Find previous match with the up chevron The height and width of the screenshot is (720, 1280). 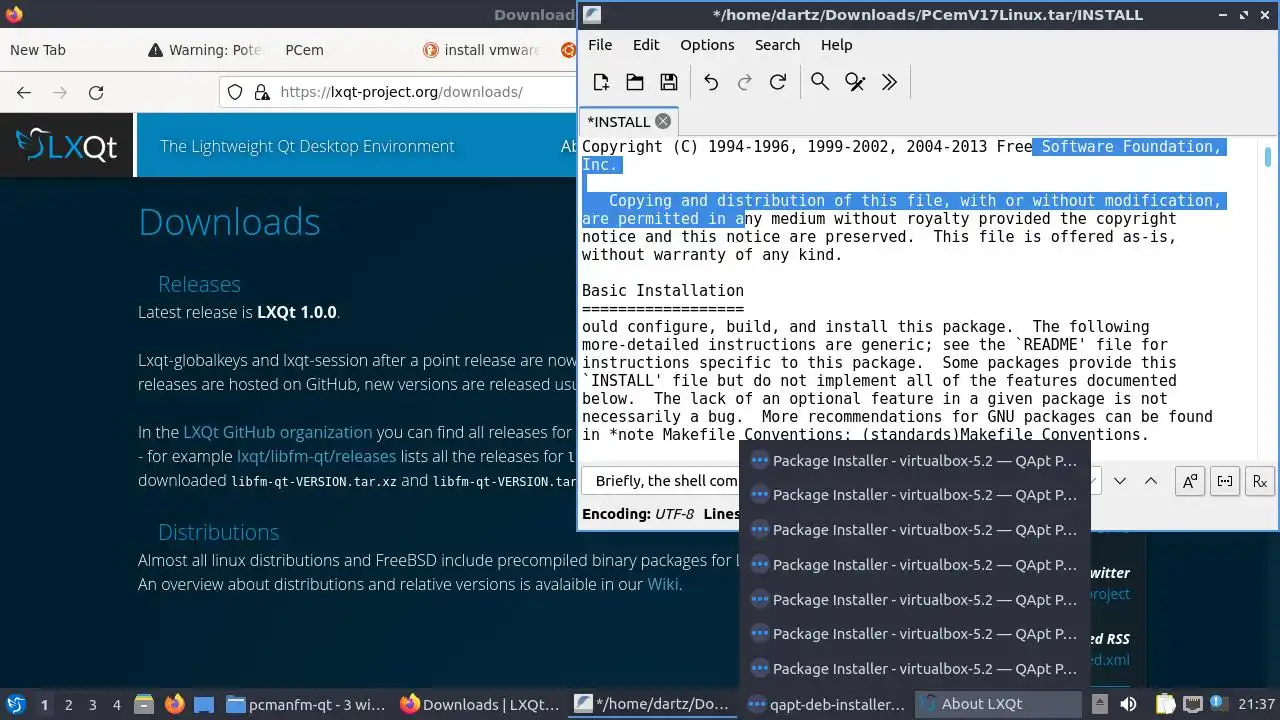(1151, 481)
